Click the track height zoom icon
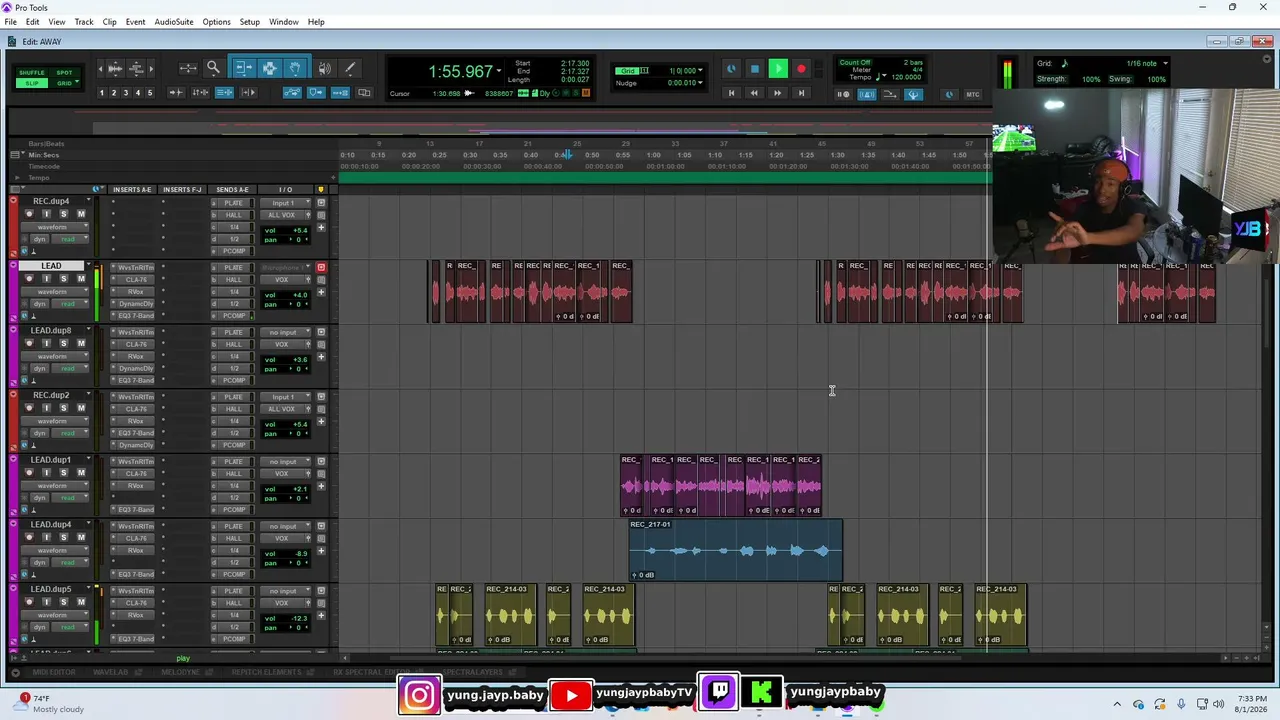The height and width of the screenshot is (720, 1280). click(x=137, y=68)
